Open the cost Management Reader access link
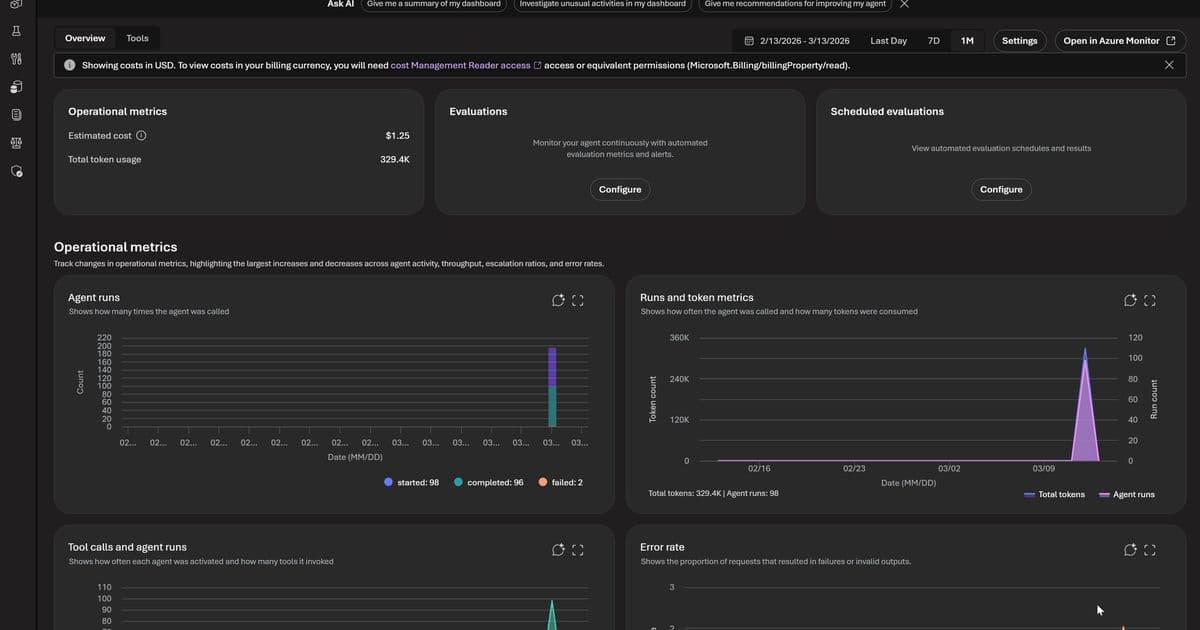This screenshot has width=1200, height=630. coord(461,64)
